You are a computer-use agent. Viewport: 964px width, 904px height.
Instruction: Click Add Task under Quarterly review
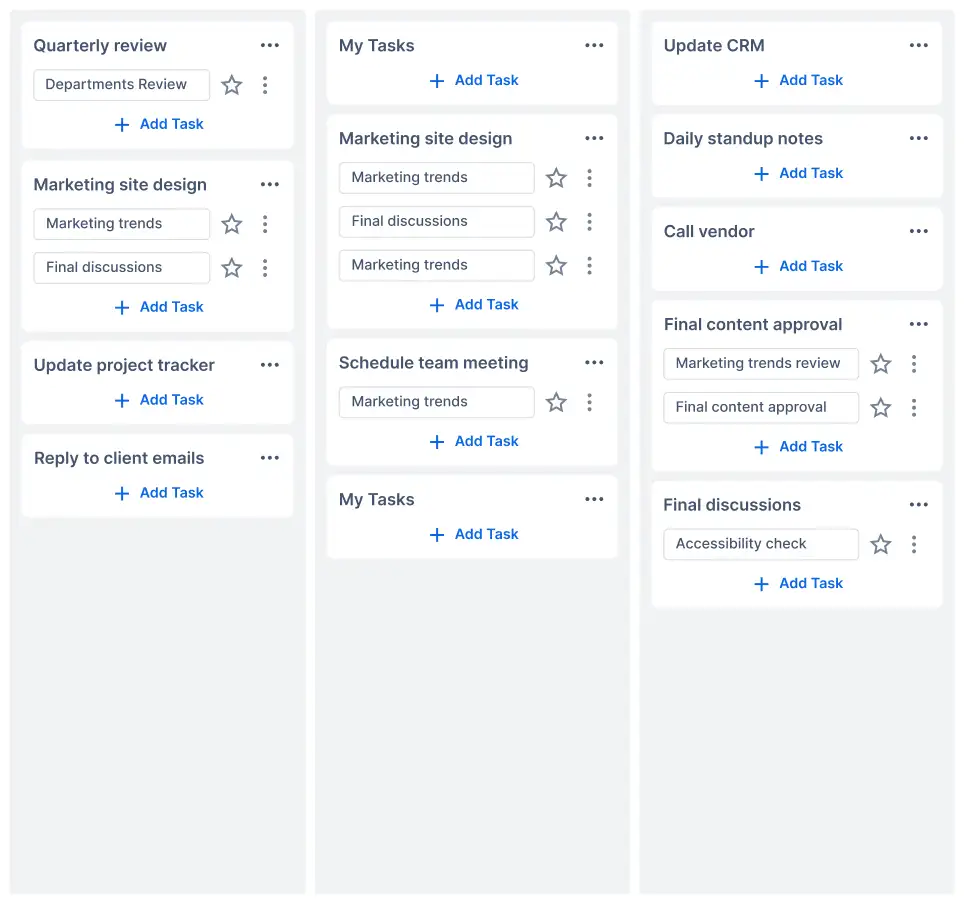pos(158,124)
